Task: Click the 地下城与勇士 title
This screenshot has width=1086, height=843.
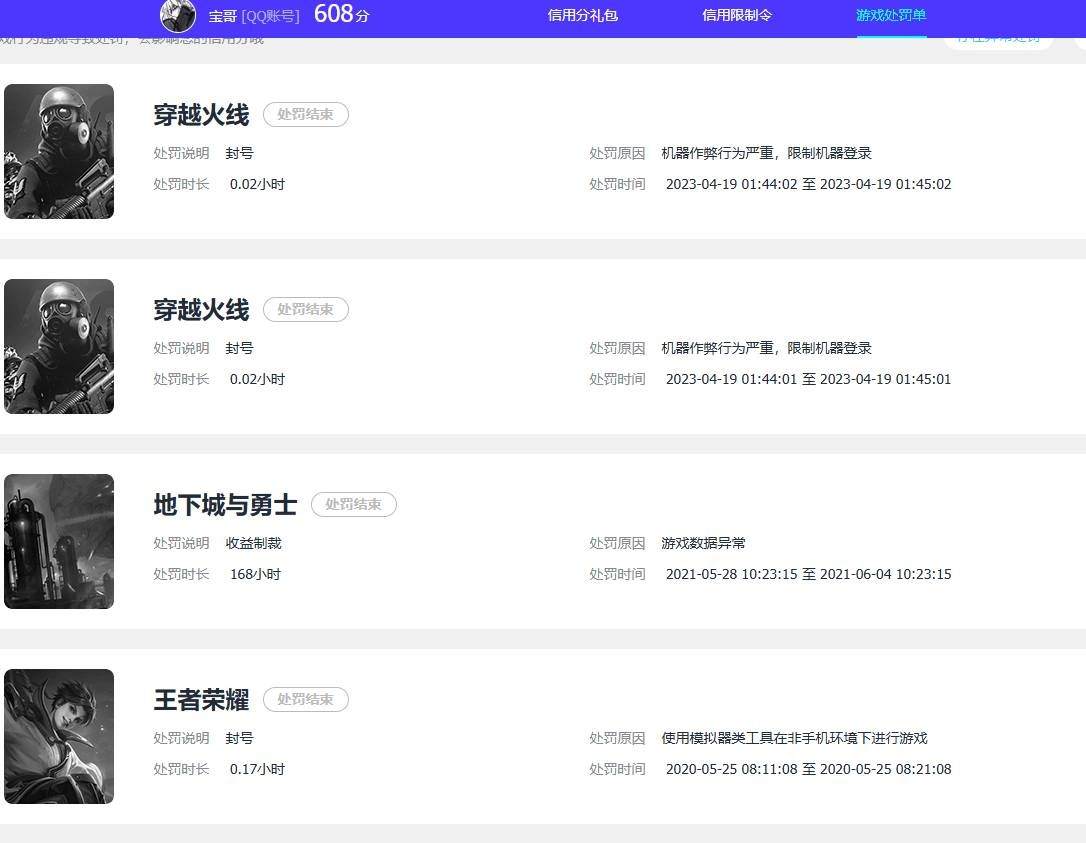Action: pyautogui.click(x=225, y=505)
